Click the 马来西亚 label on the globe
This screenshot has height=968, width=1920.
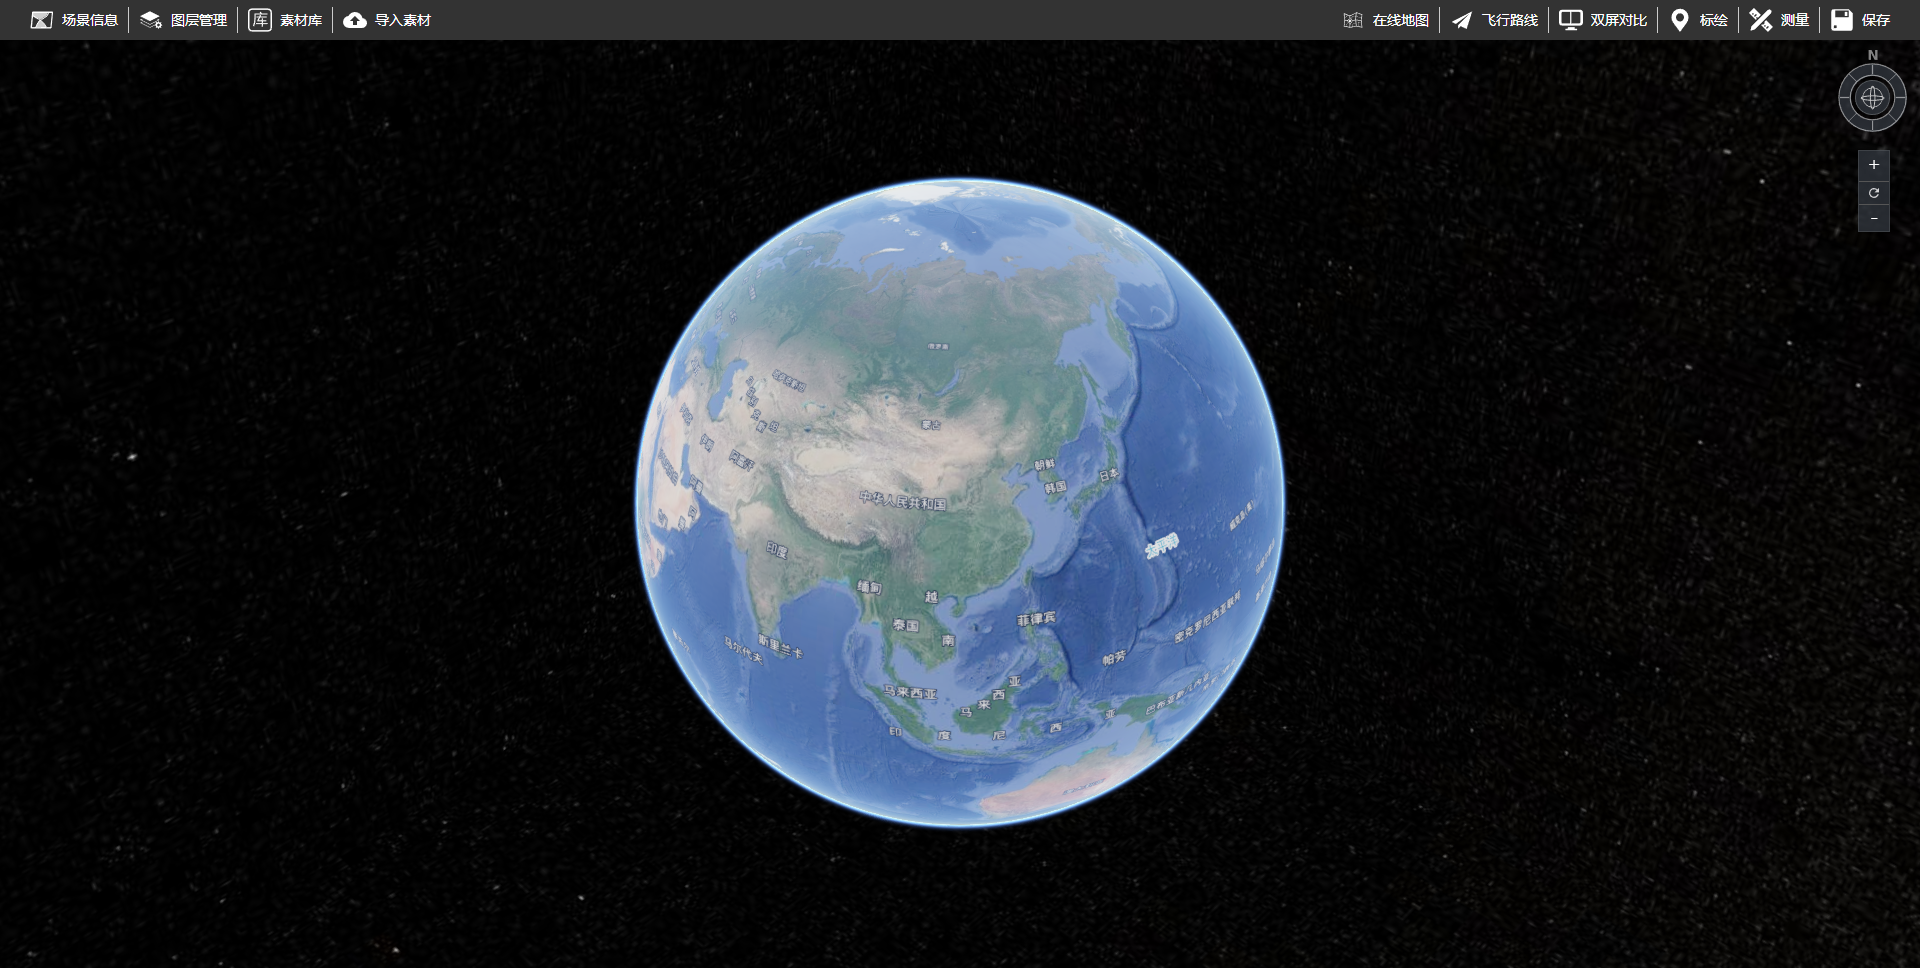(x=910, y=692)
